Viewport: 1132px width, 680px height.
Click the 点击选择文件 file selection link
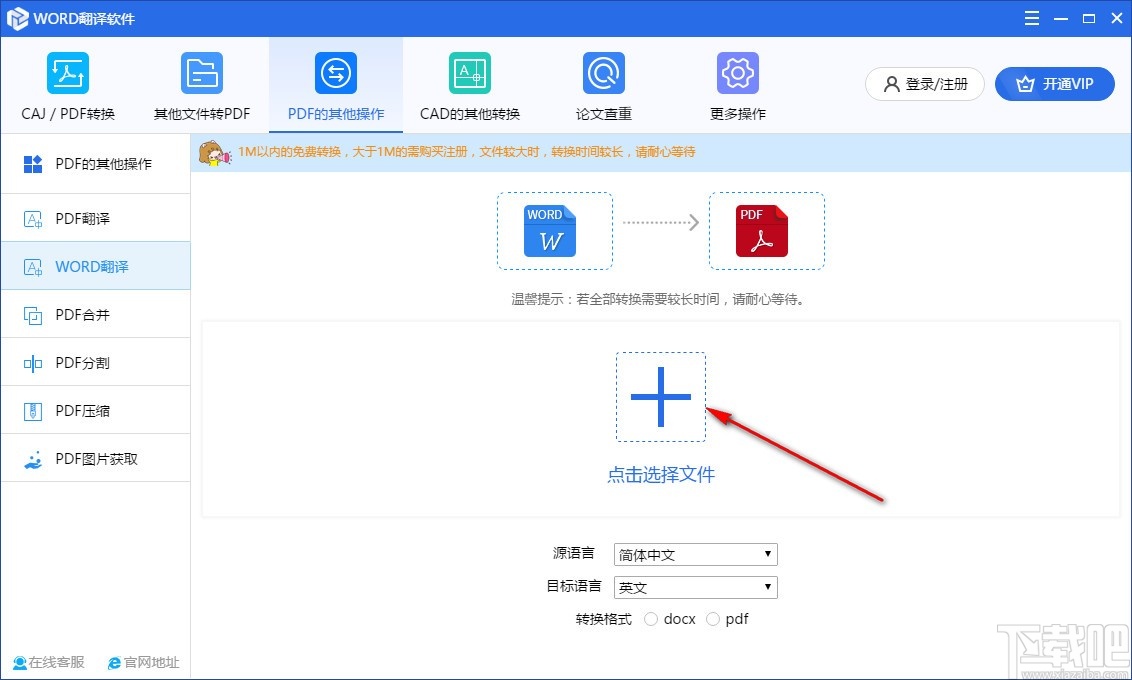point(661,475)
